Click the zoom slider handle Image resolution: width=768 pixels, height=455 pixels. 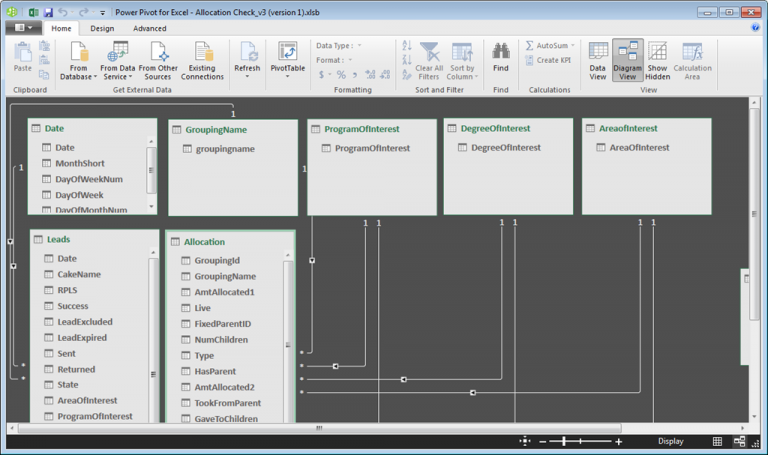565,441
